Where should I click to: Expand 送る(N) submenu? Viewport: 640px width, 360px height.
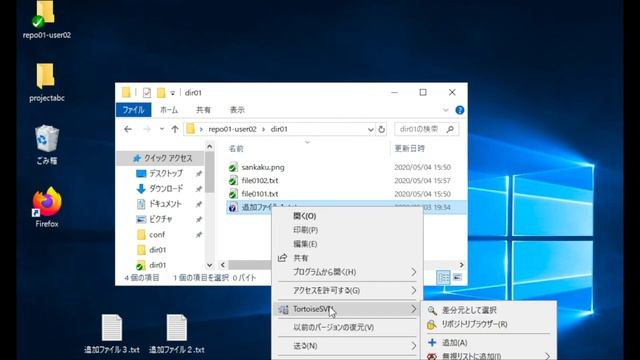click(x=347, y=346)
